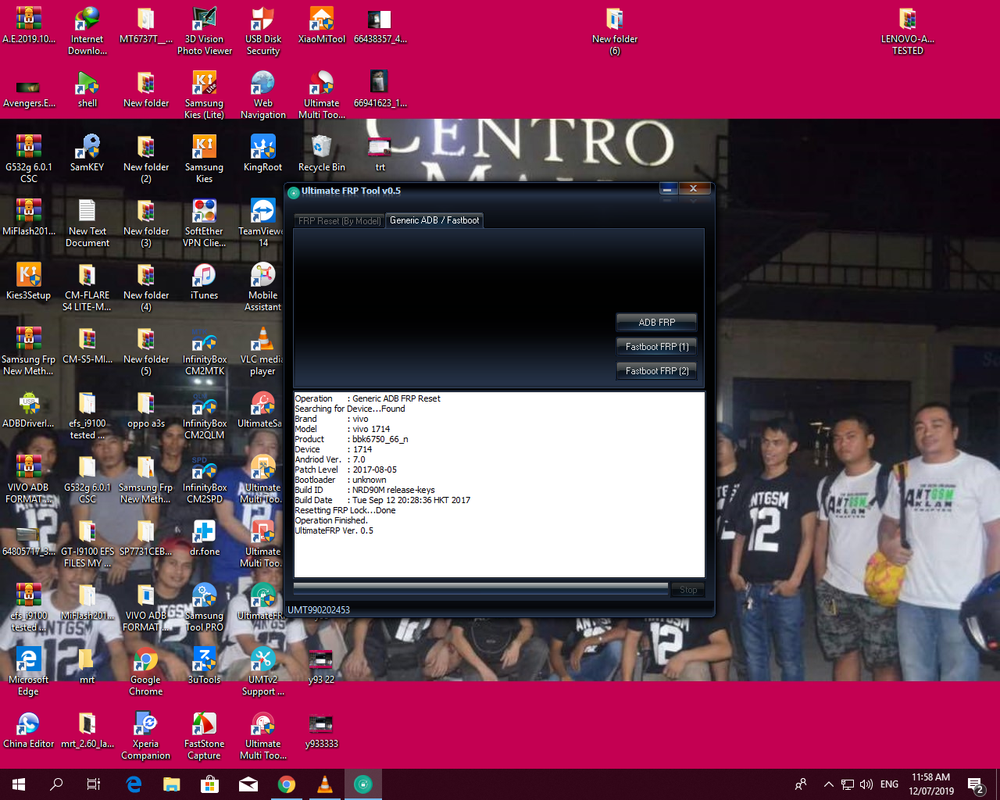Screen dimensions: 1000x800
Task: Open the Recycle Bin icon
Action: point(321,153)
